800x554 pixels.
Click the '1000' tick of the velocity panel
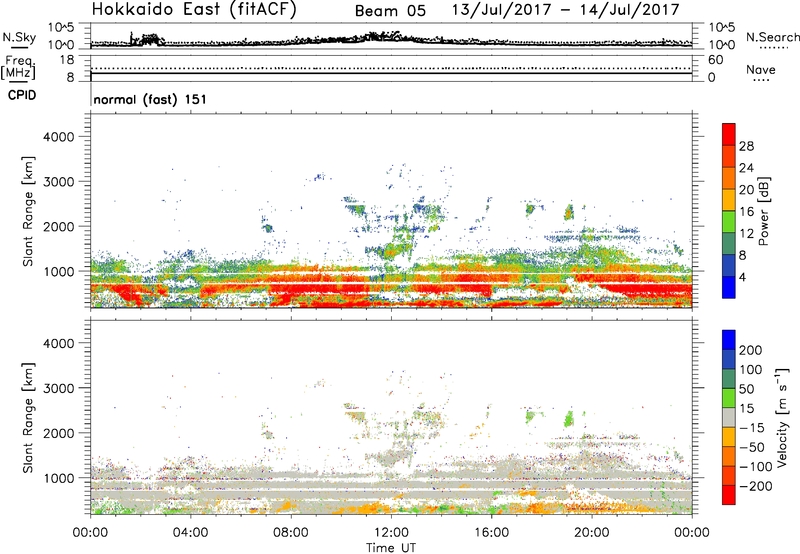tap(59, 478)
